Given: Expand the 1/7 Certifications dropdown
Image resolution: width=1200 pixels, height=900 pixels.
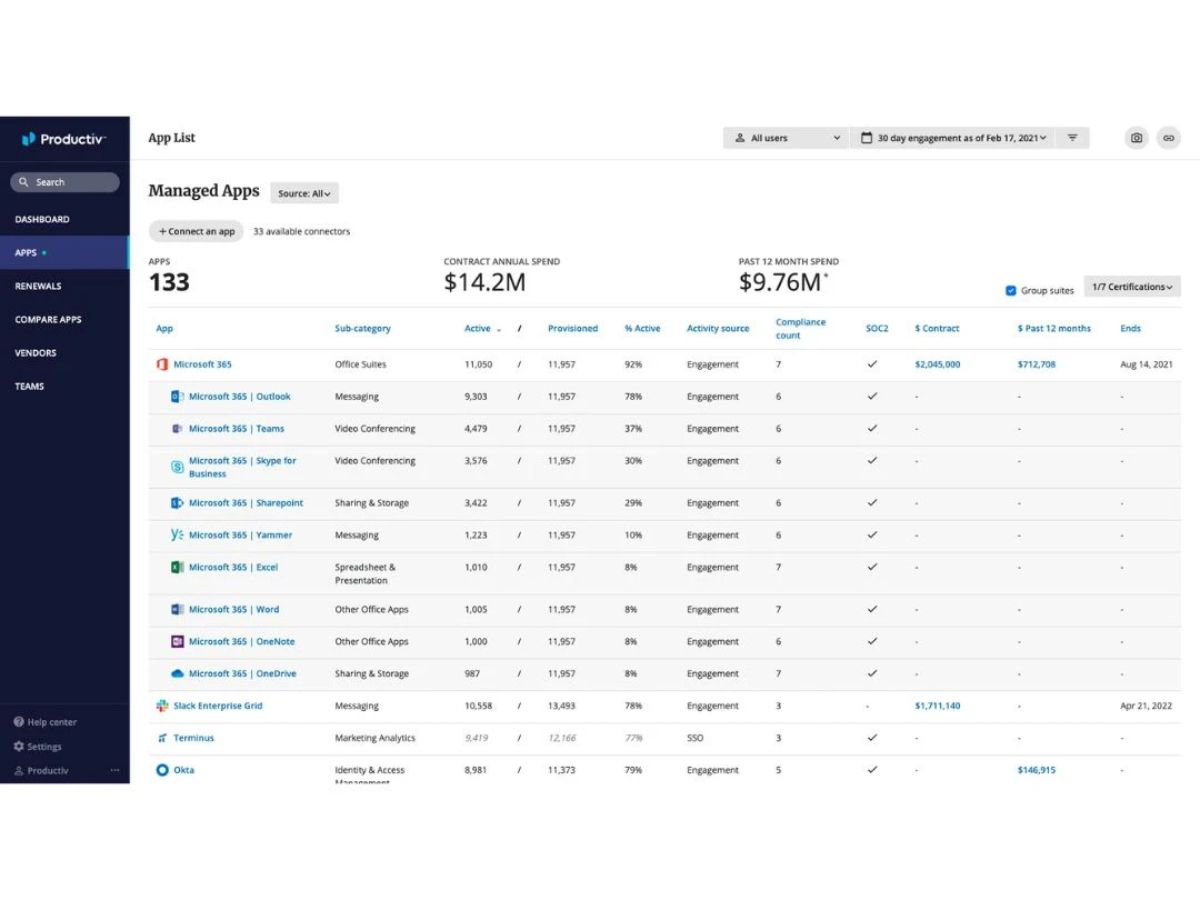Looking at the screenshot, I should [x=1132, y=287].
